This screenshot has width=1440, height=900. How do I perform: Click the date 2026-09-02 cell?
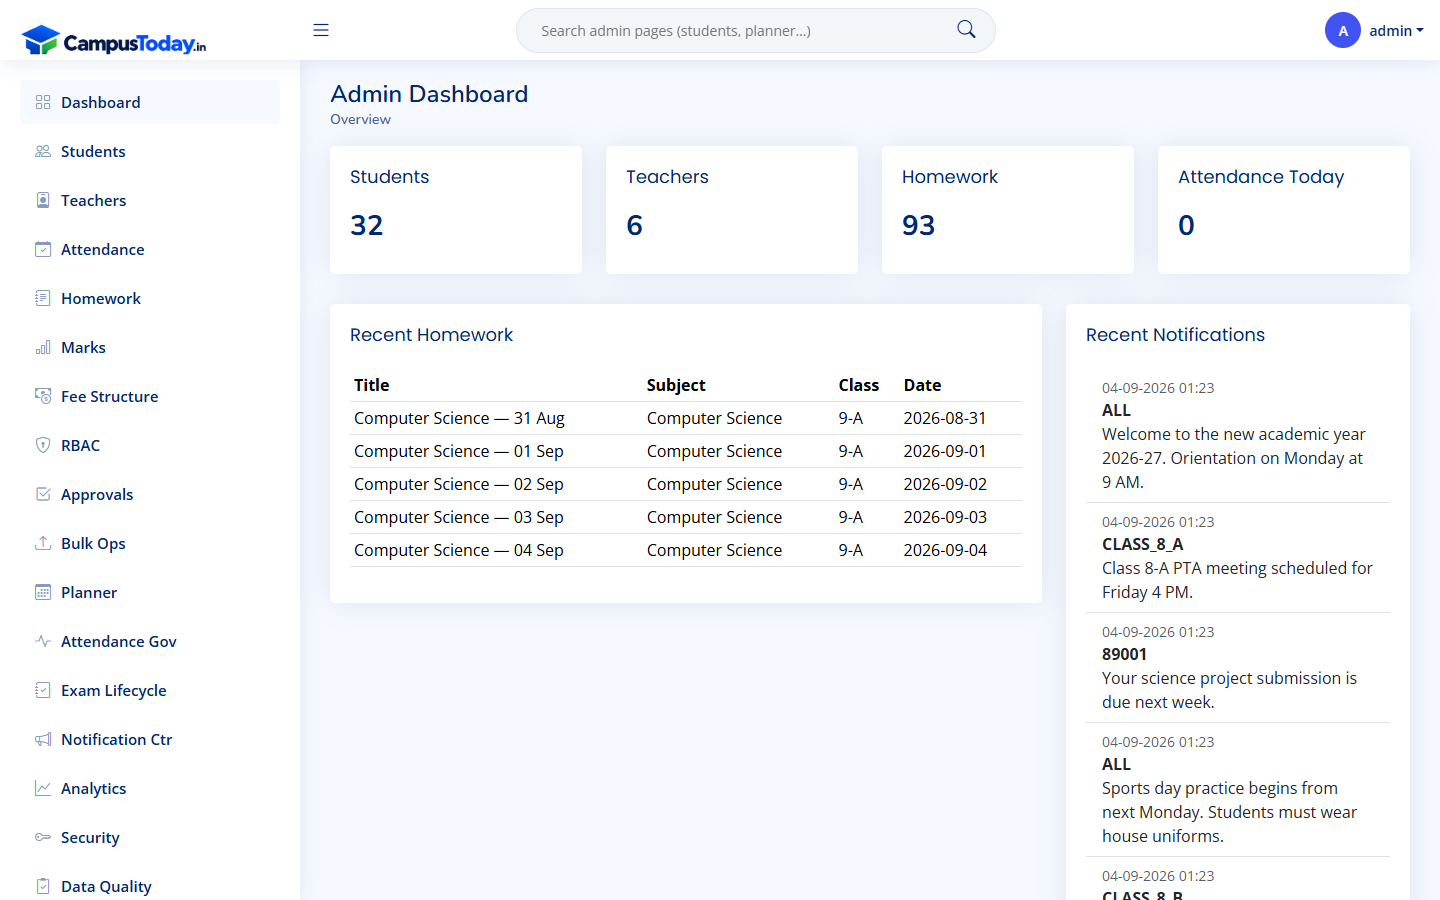point(945,484)
